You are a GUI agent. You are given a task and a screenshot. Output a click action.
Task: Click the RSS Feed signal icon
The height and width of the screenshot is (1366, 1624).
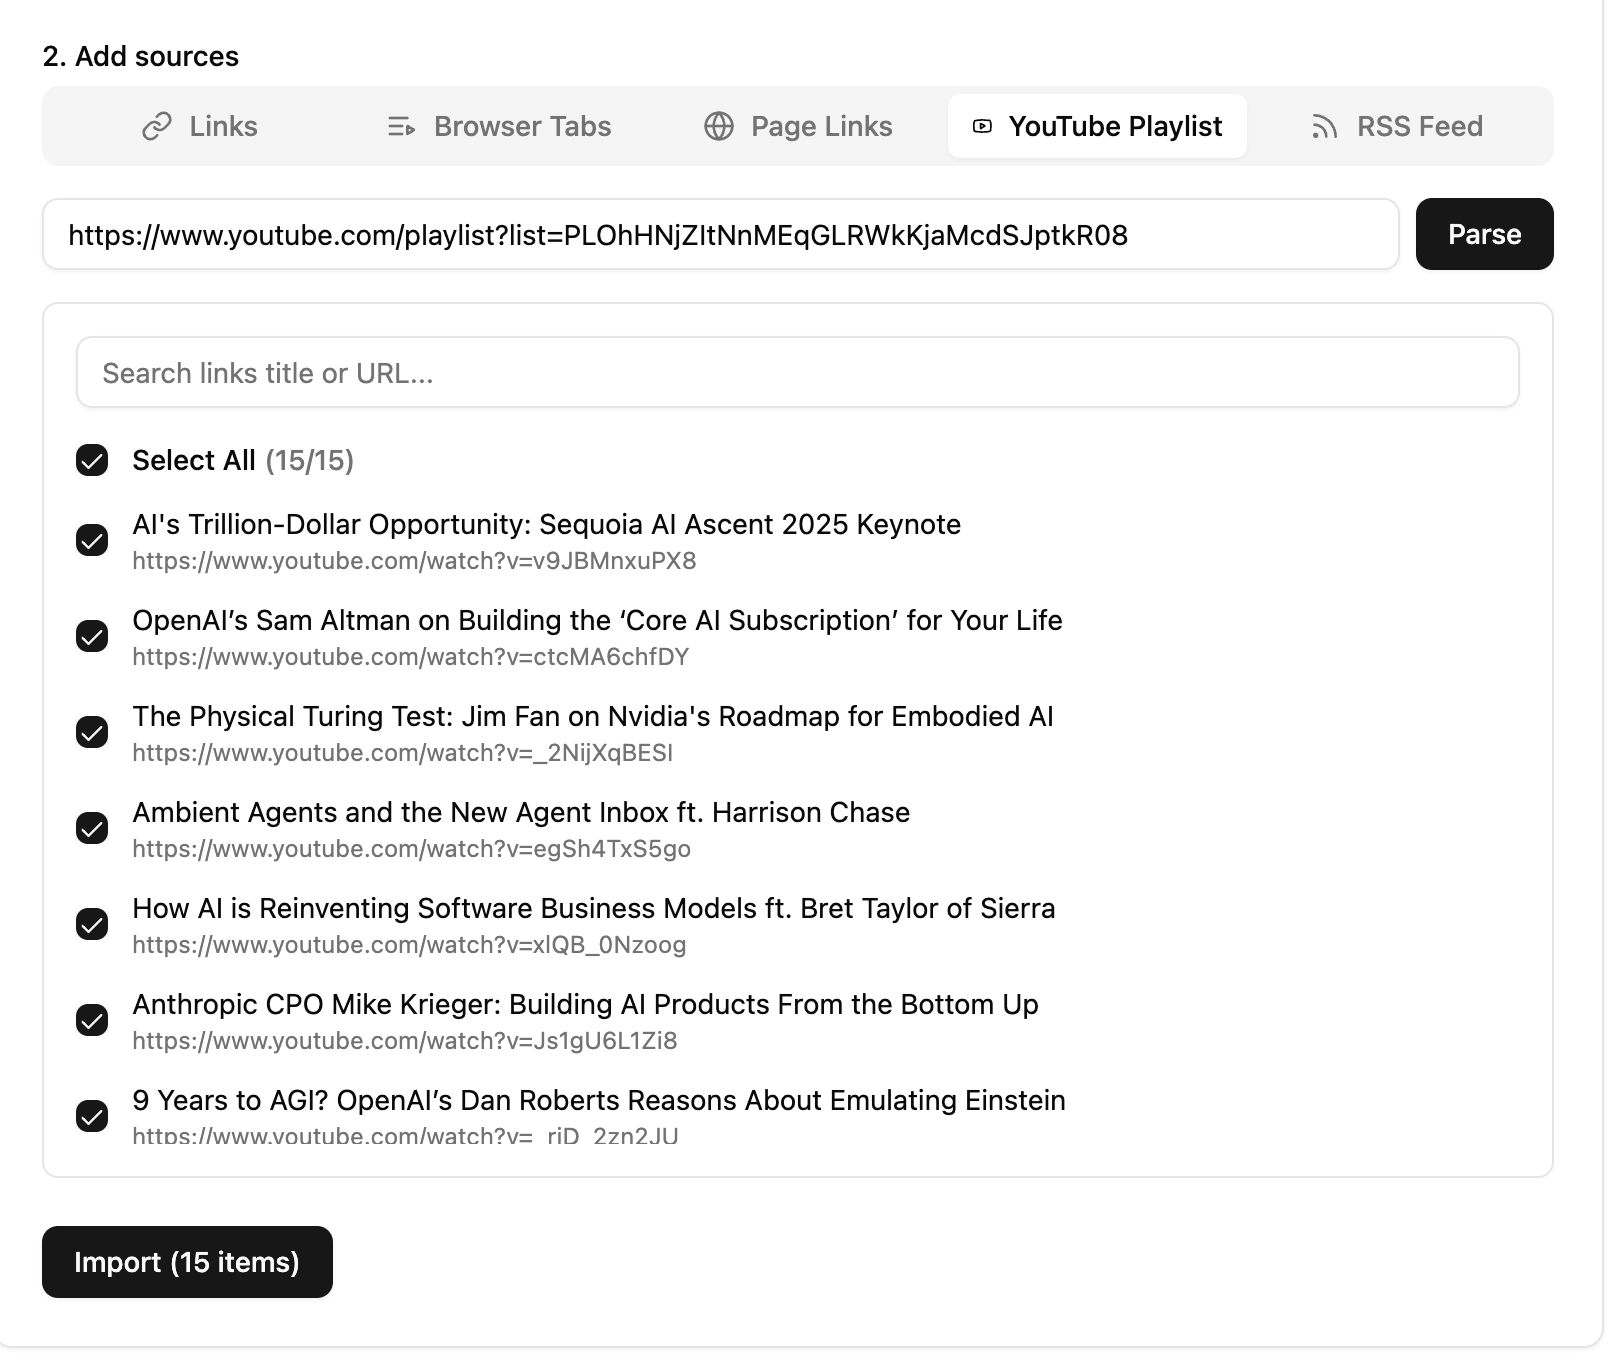[x=1324, y=127]
